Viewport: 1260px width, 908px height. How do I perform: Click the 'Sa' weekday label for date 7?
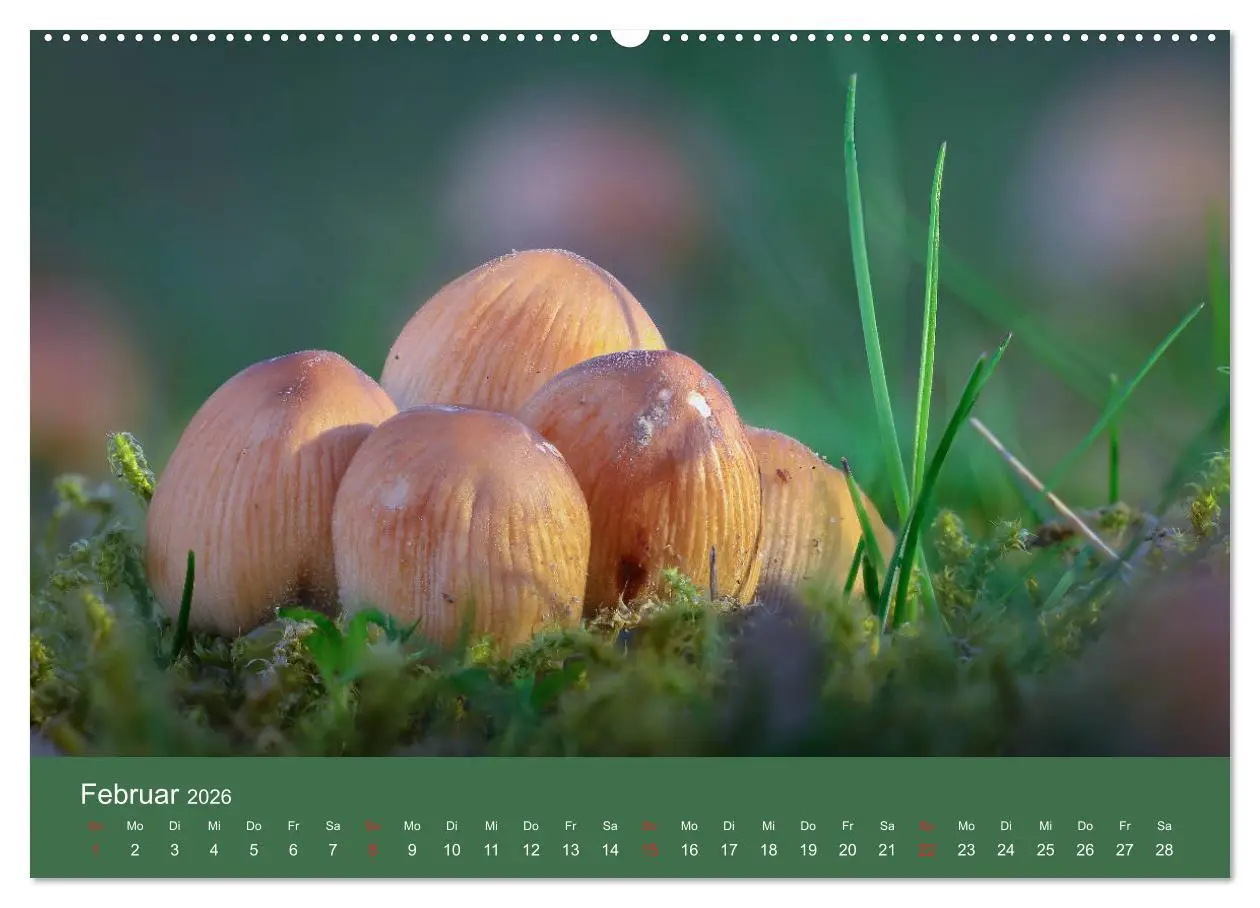pos(333,826)
